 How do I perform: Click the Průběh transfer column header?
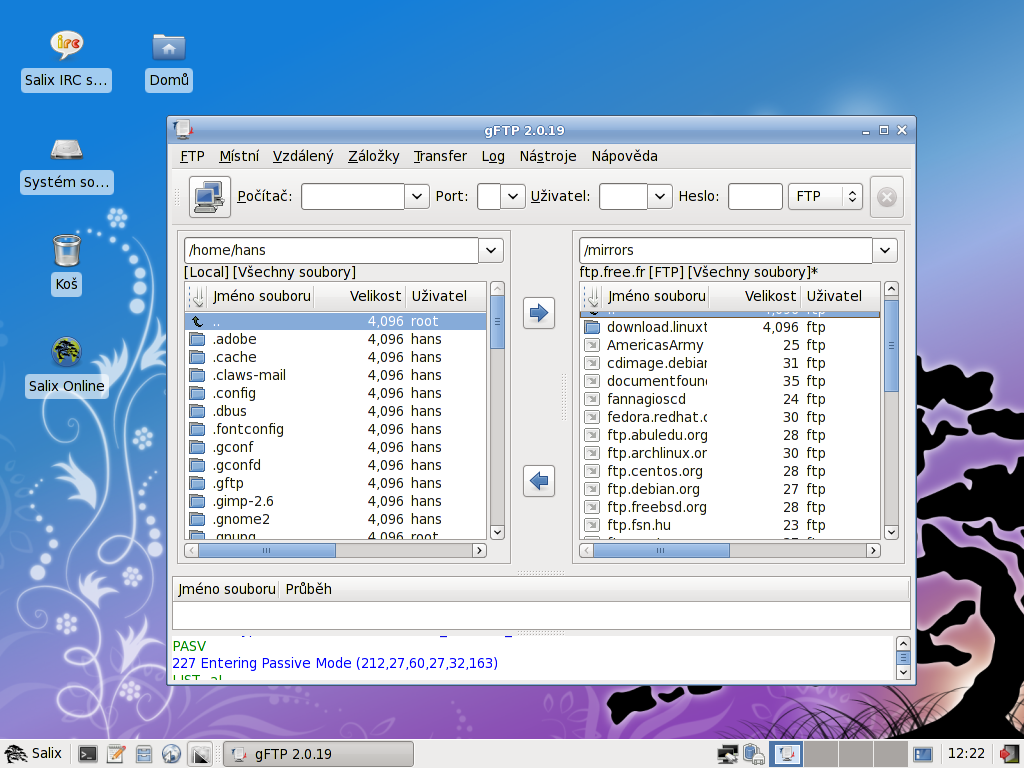(x=309, y=589)
